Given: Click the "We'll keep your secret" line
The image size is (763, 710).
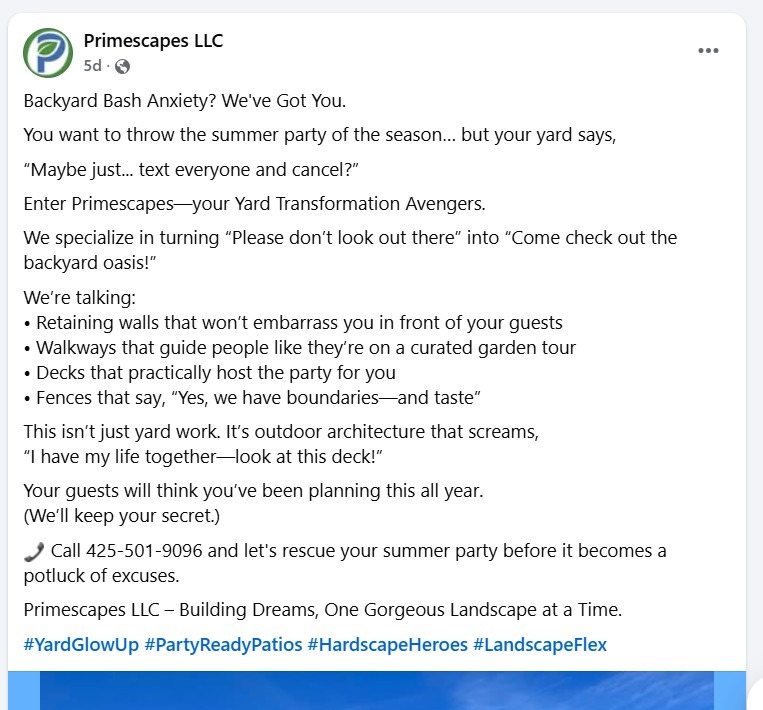Looking at the screenshot, I should tap(121, 516).
